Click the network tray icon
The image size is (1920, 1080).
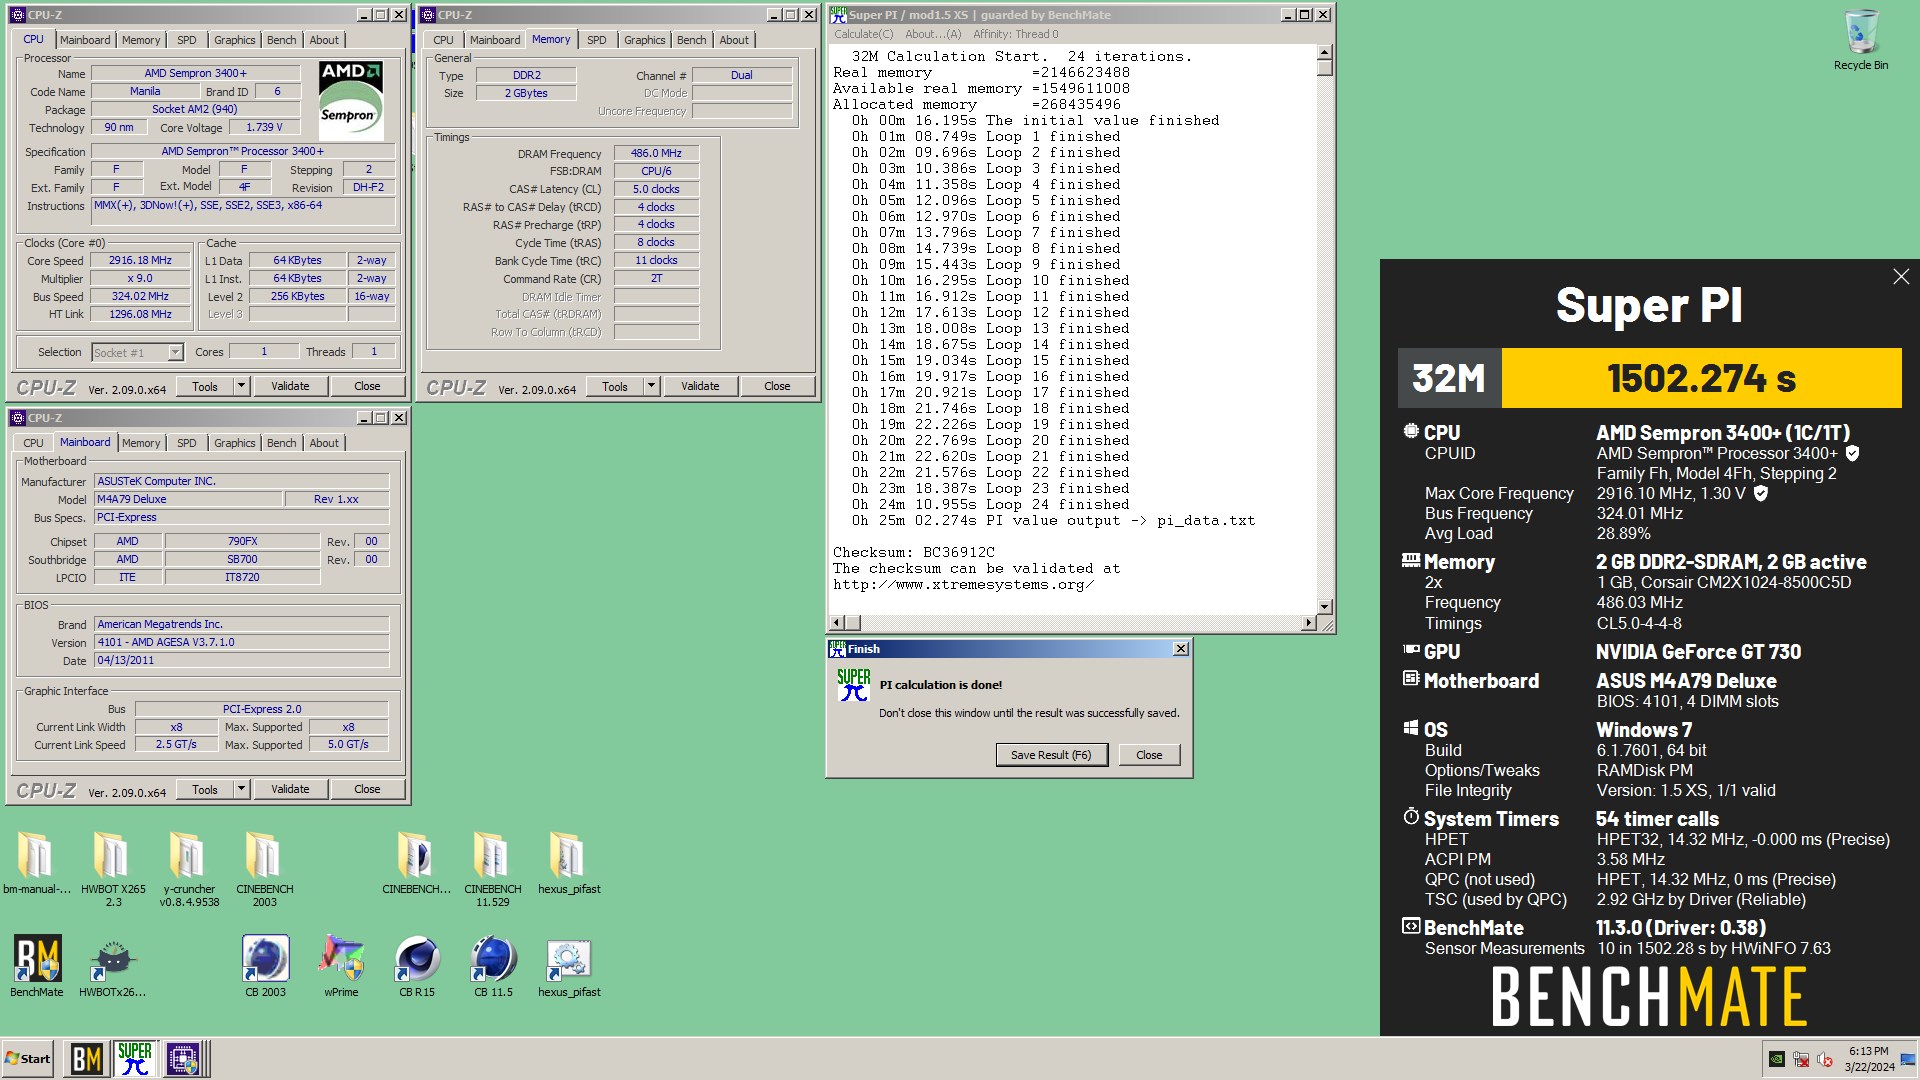click(1801, 1059)
